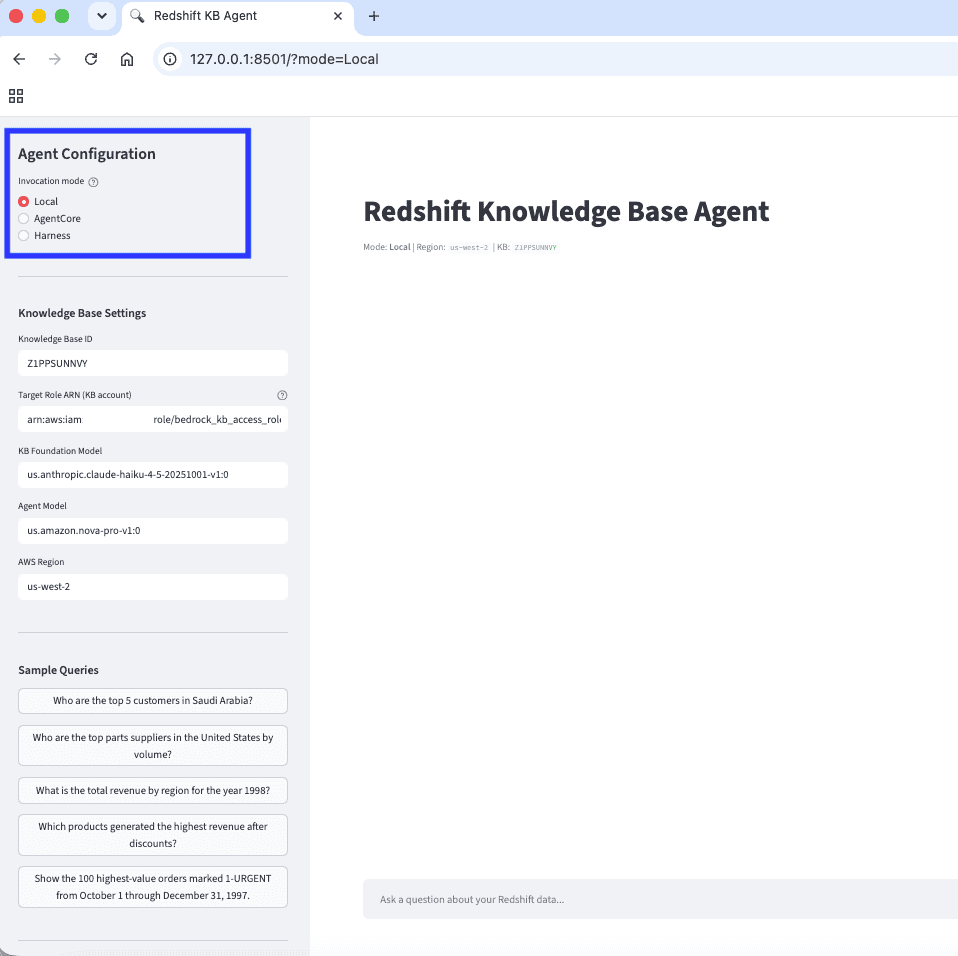Viewport: 958px width, 956px height.
Task: Go back using the browser back arrow
Action: pos(20,59)
